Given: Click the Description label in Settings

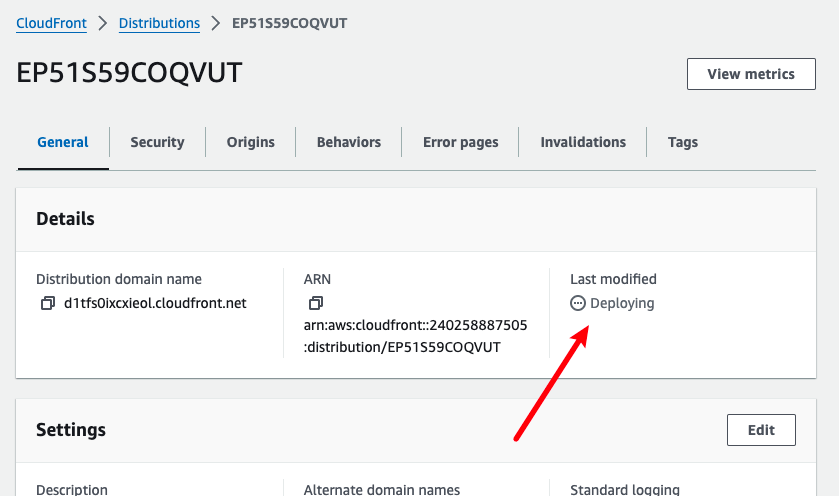Looking at the screenshot, I should (72, 490).
